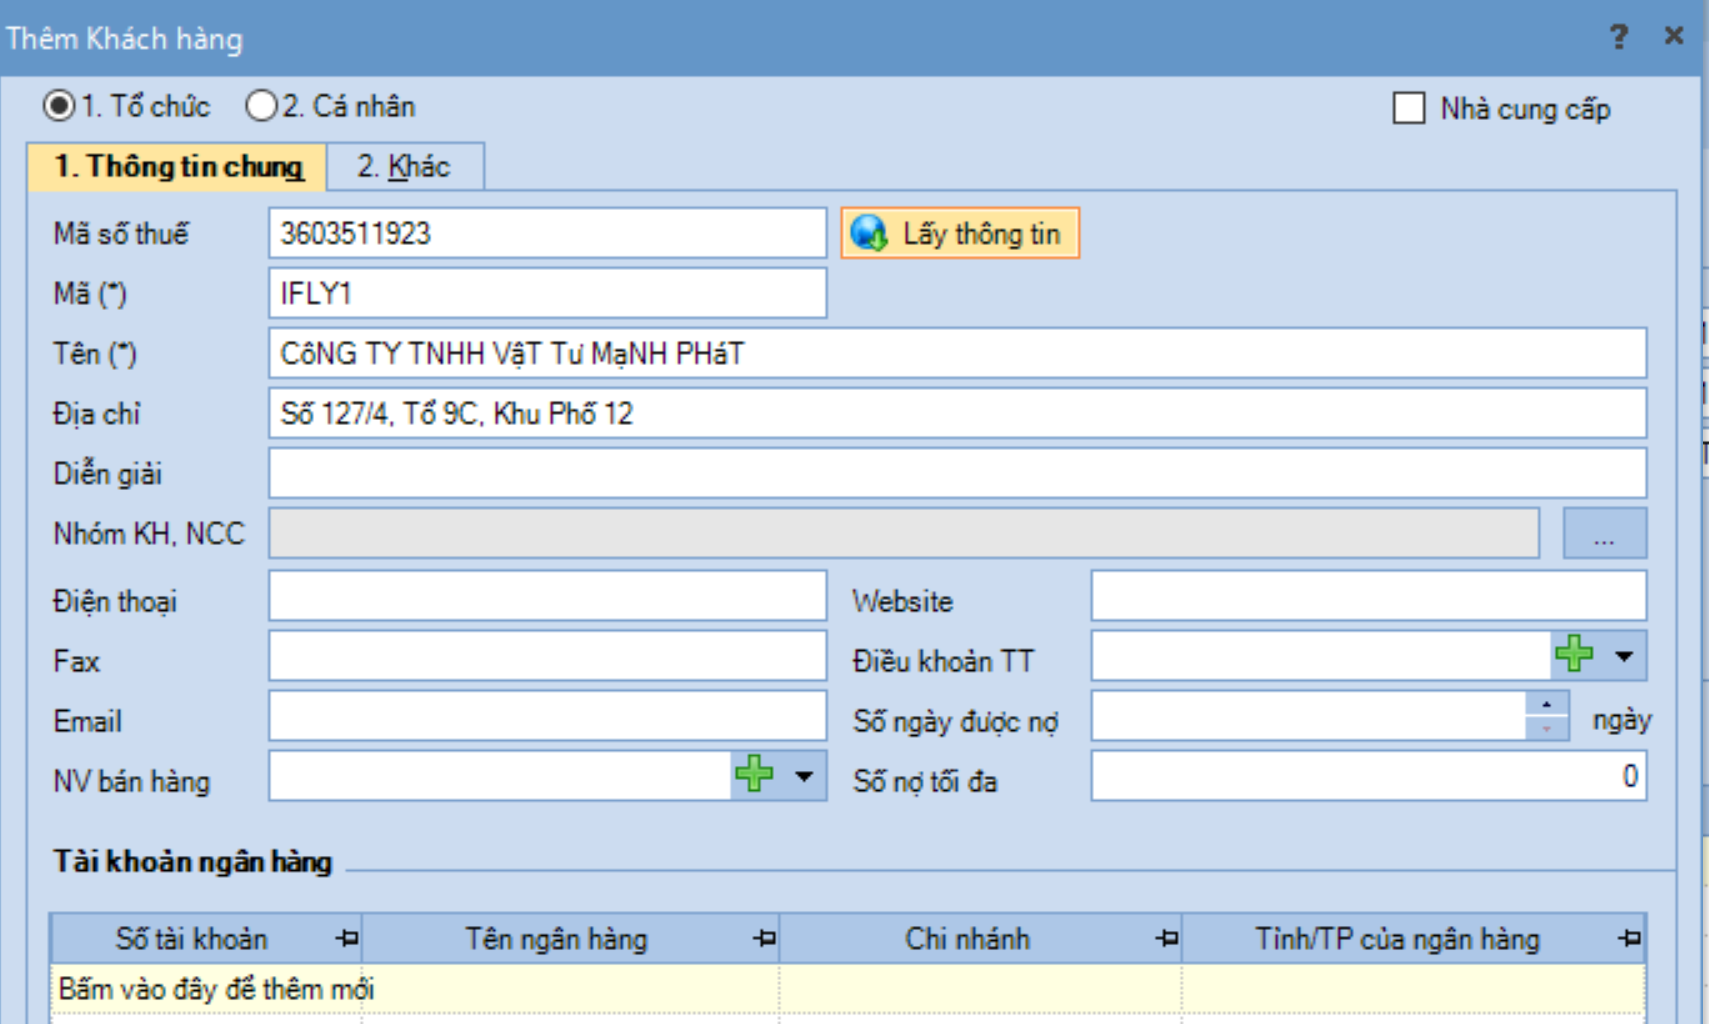
Task: Pin the Tỉnh/TP của ngân hàng column
Action: coord(1629,938)
